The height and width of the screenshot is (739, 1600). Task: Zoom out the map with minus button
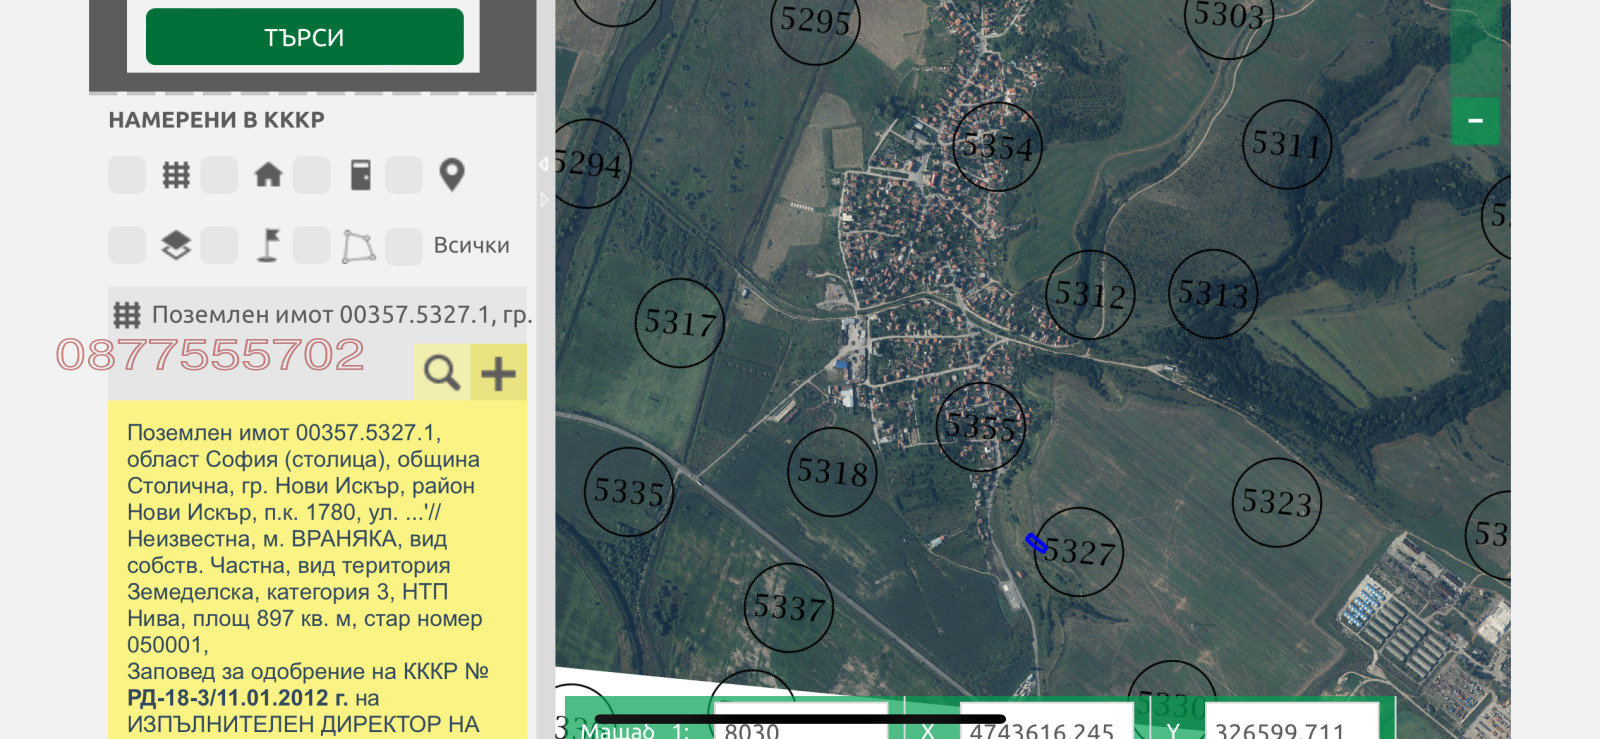point(1475,121)
